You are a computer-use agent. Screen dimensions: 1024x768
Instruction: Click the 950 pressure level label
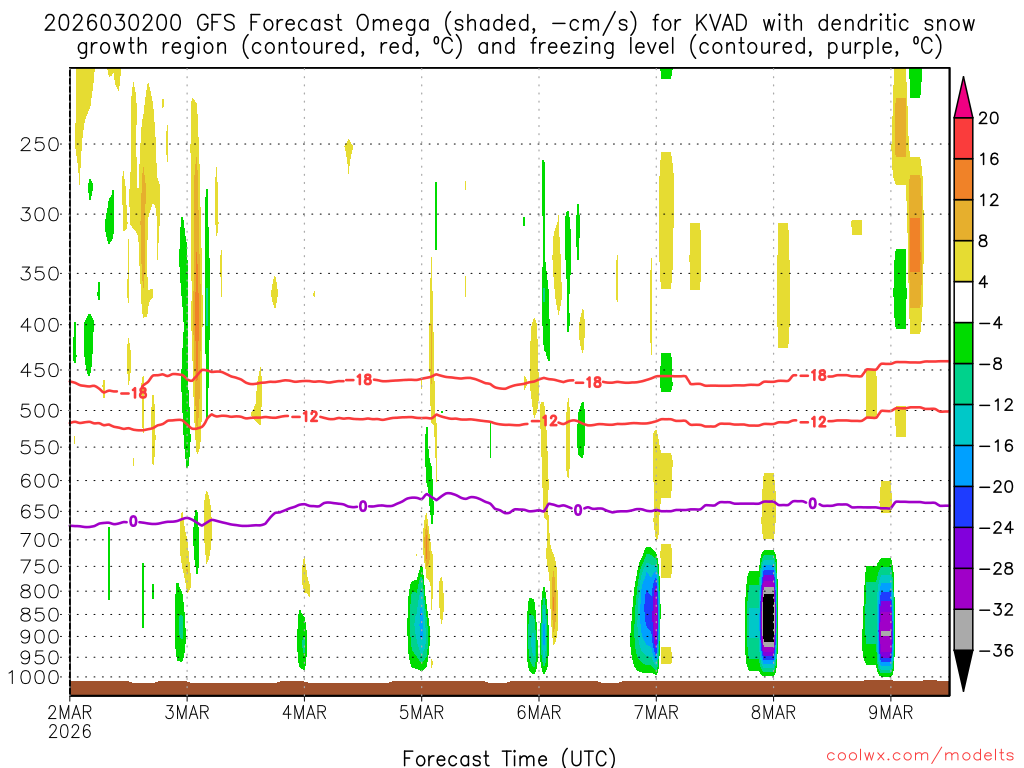[39, 658]
